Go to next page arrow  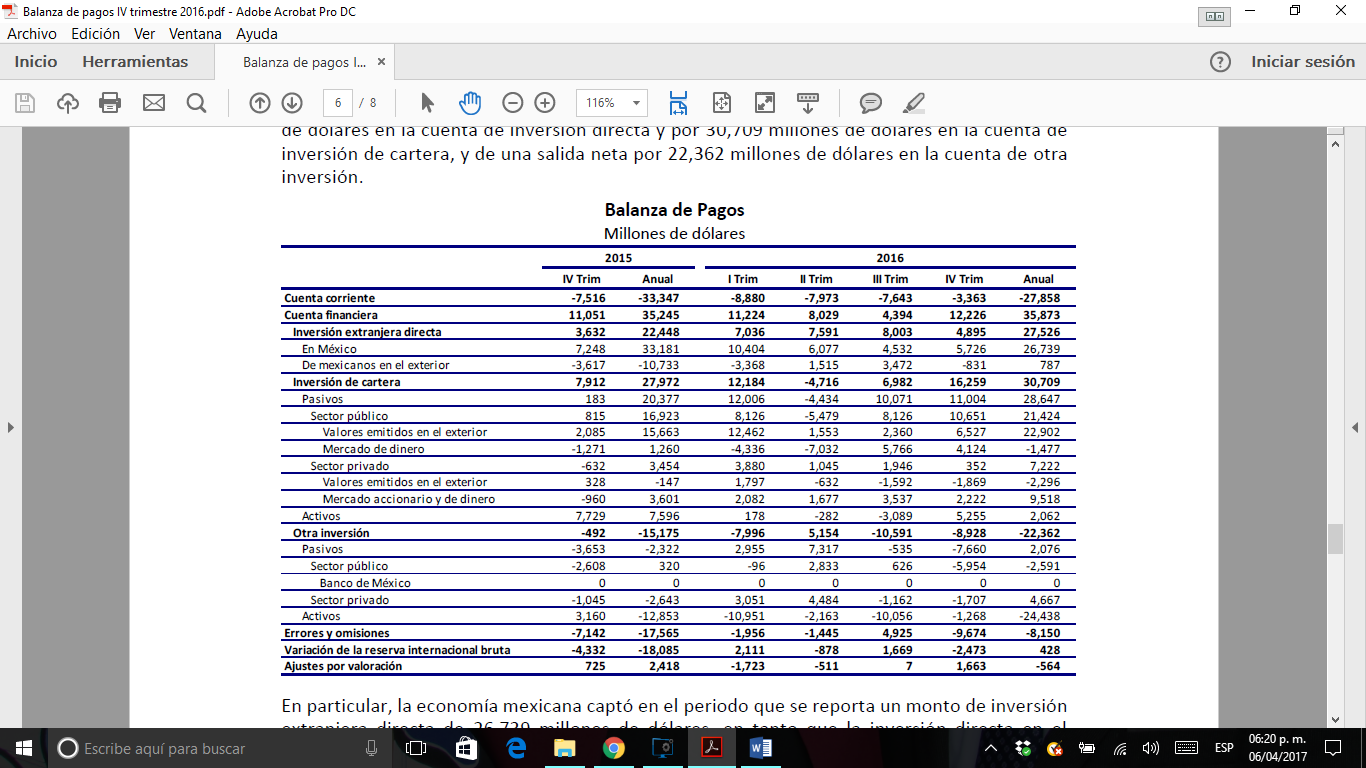coord(292,103)
